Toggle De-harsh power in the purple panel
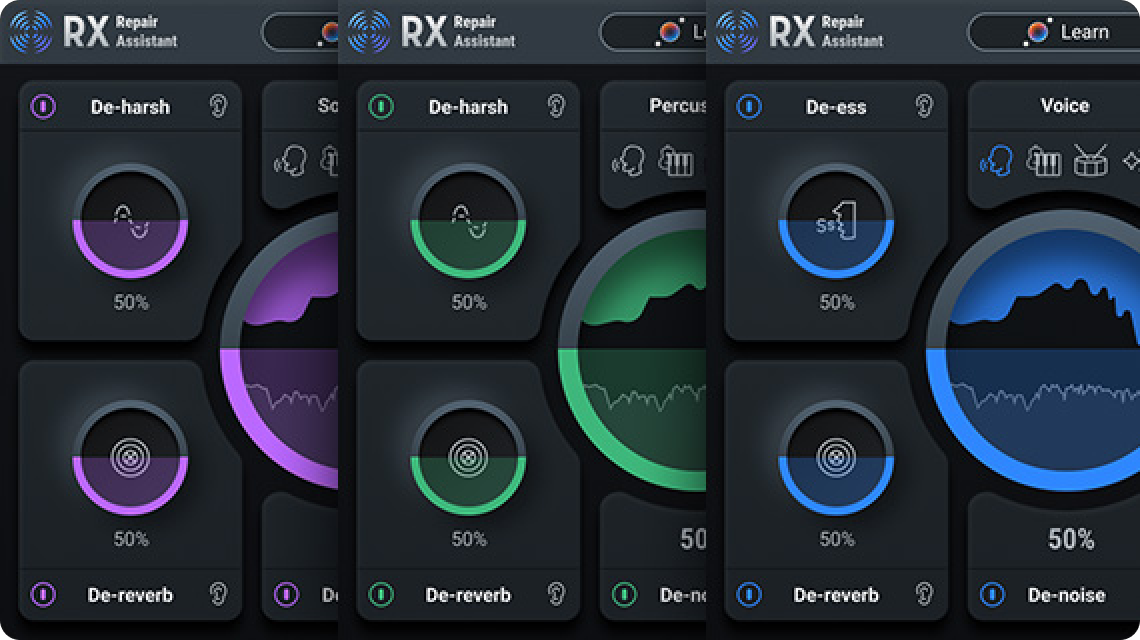 (43, 107)
